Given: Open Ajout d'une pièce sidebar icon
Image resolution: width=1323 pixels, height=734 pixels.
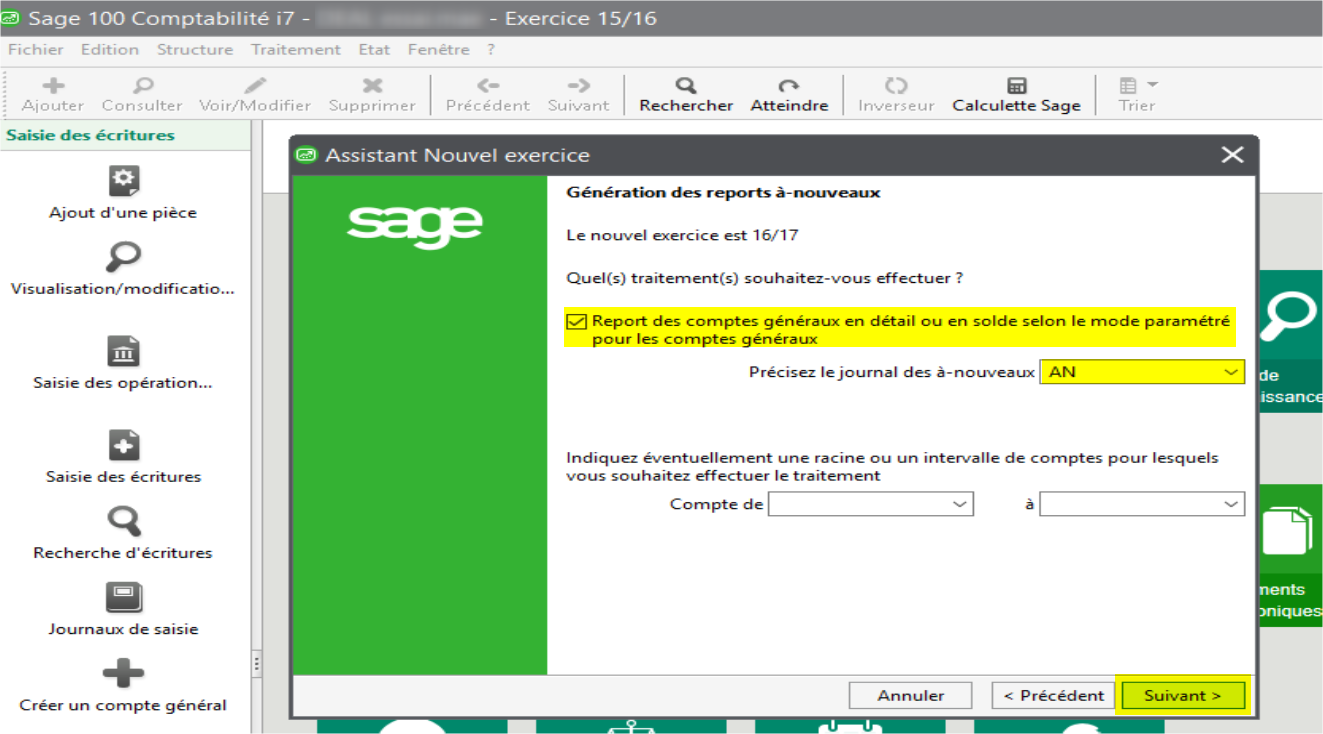Looking at the screenshot, I should 123,181.
